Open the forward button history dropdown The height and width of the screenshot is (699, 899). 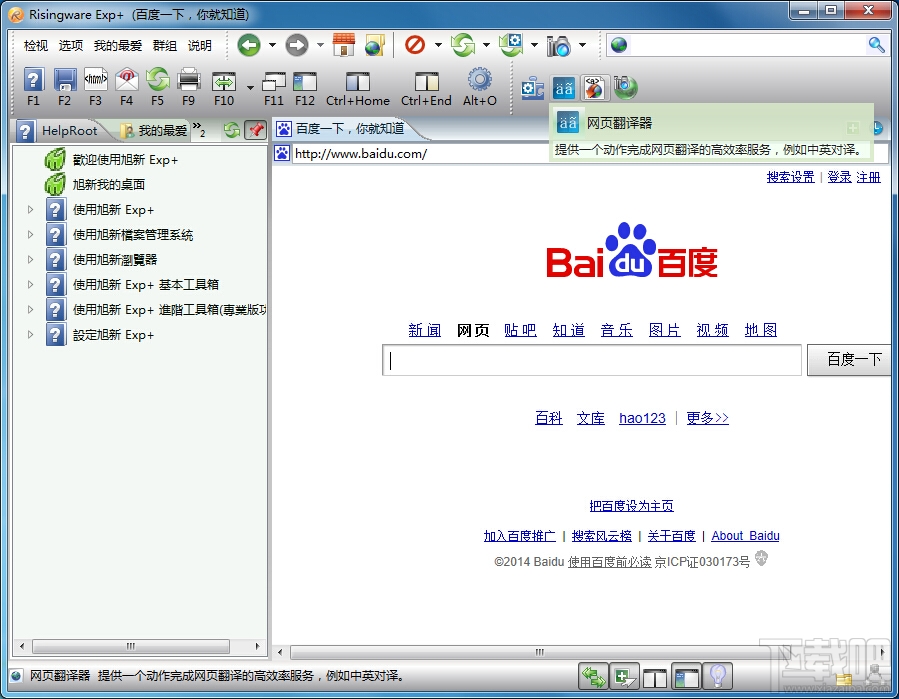[x=320, y=45]
